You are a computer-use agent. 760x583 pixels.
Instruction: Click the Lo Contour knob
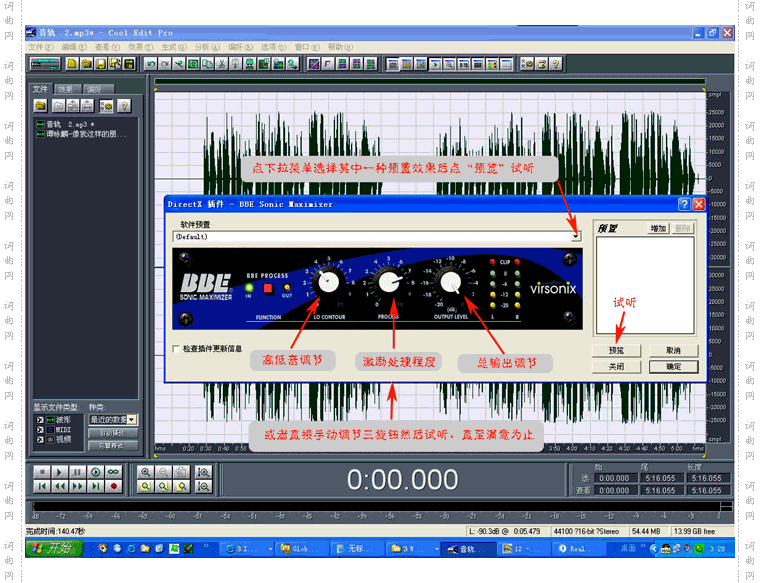point(328,282)
